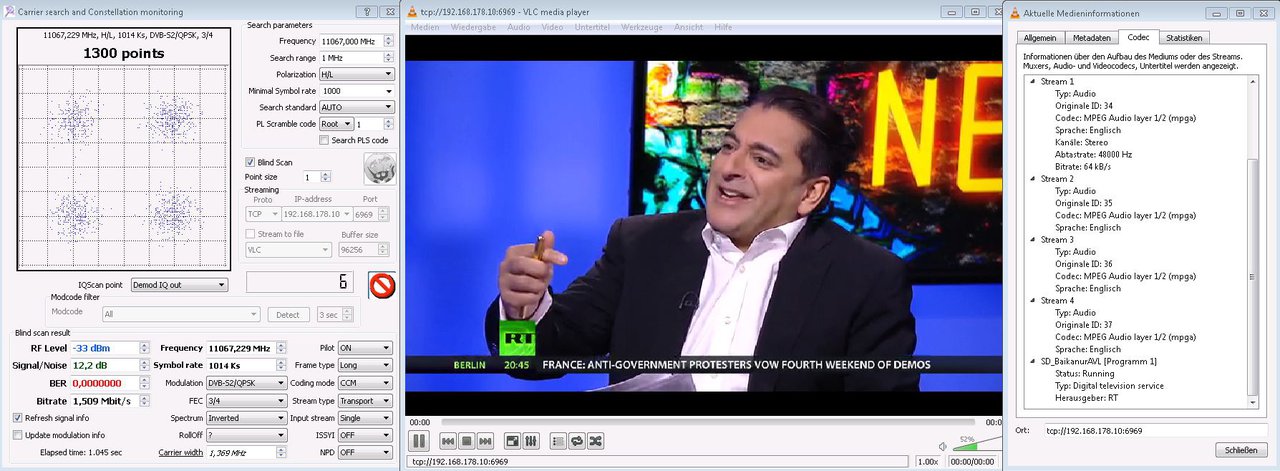Pause playback in VLC

(419, 441)
